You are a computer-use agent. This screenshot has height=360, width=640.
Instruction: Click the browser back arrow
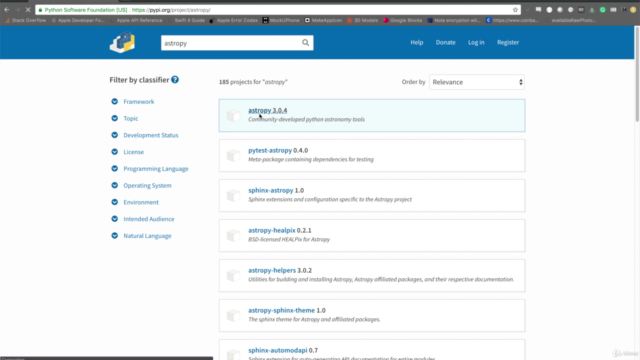(7, 10)
